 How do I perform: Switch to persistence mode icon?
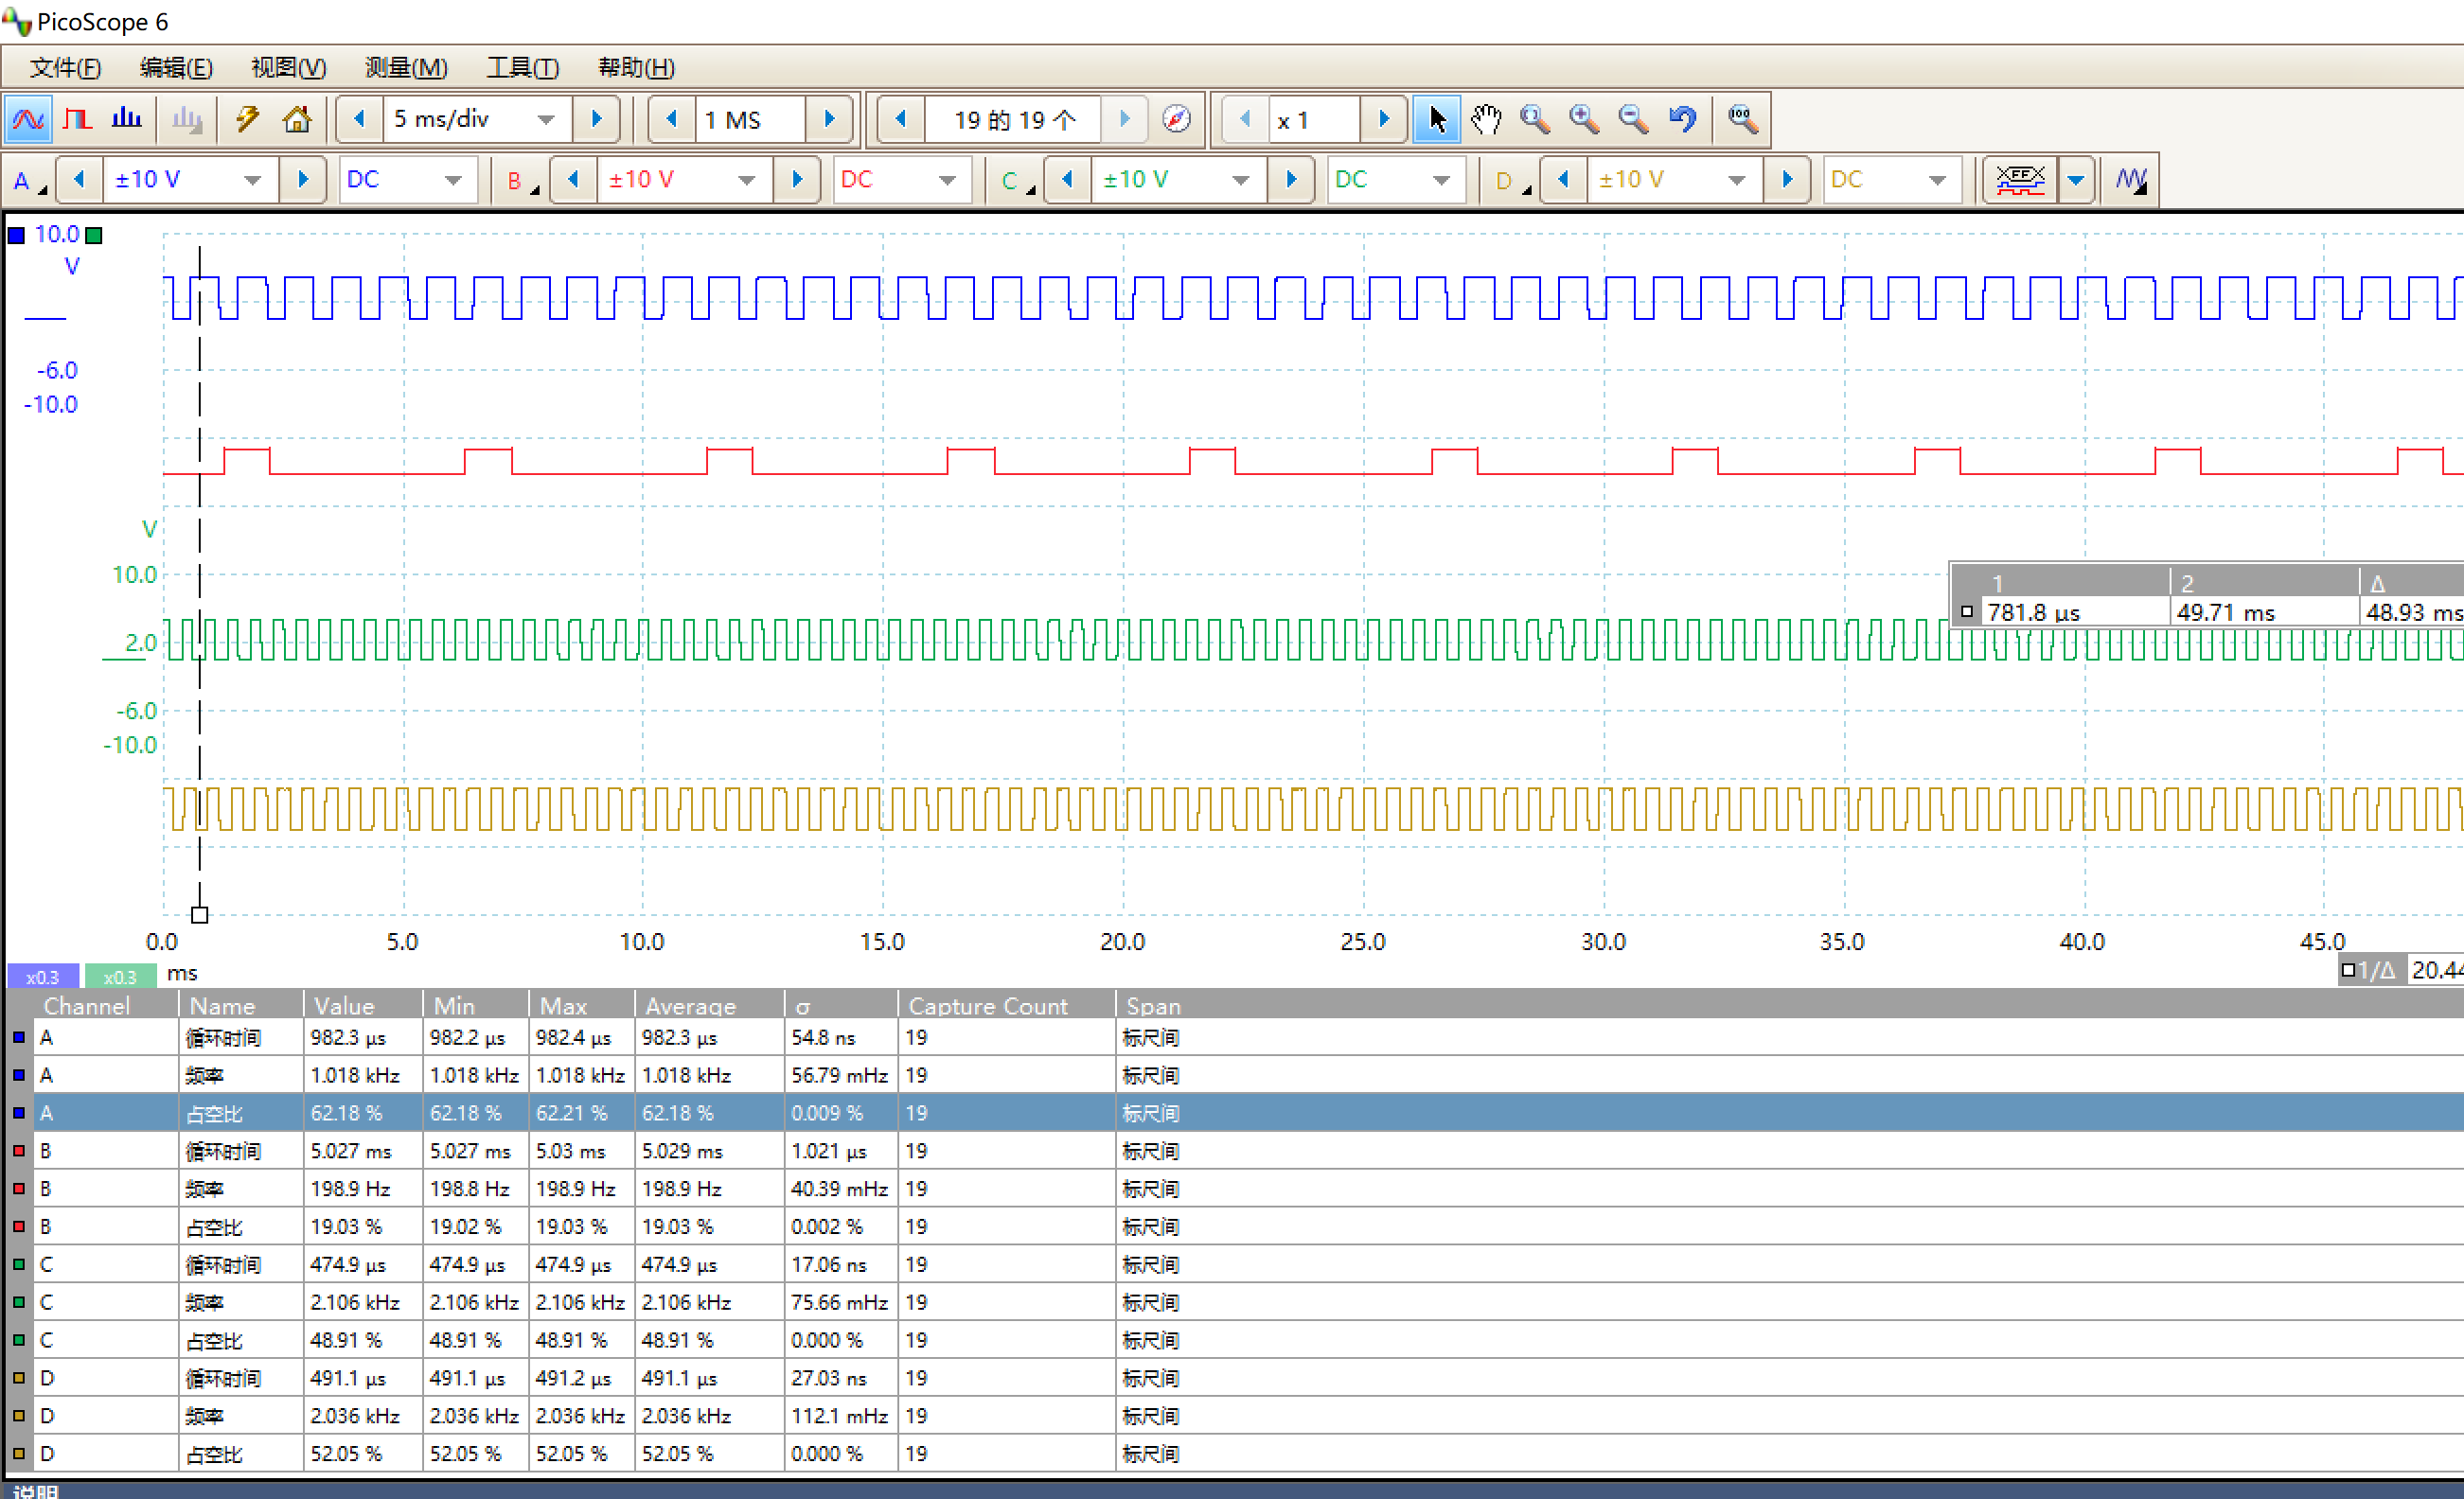tap(77, 120)
